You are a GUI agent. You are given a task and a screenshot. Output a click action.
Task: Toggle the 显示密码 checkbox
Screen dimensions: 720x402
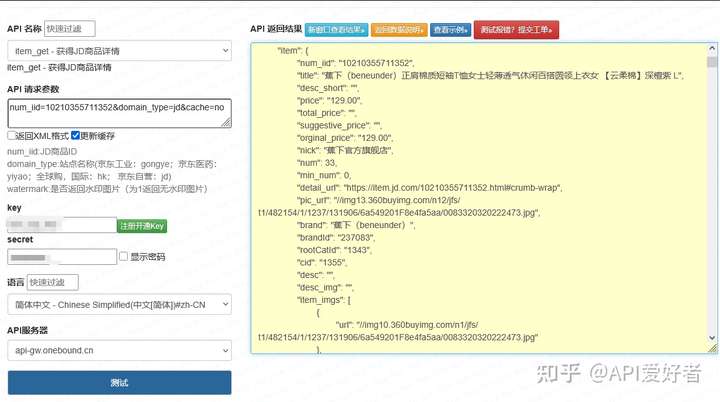tap(123, 256)
